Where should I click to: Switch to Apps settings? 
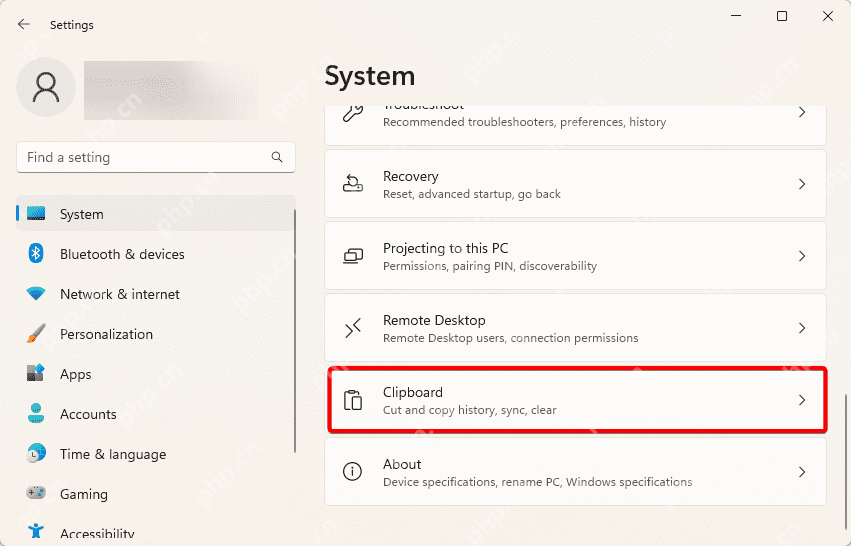(75, 374)
